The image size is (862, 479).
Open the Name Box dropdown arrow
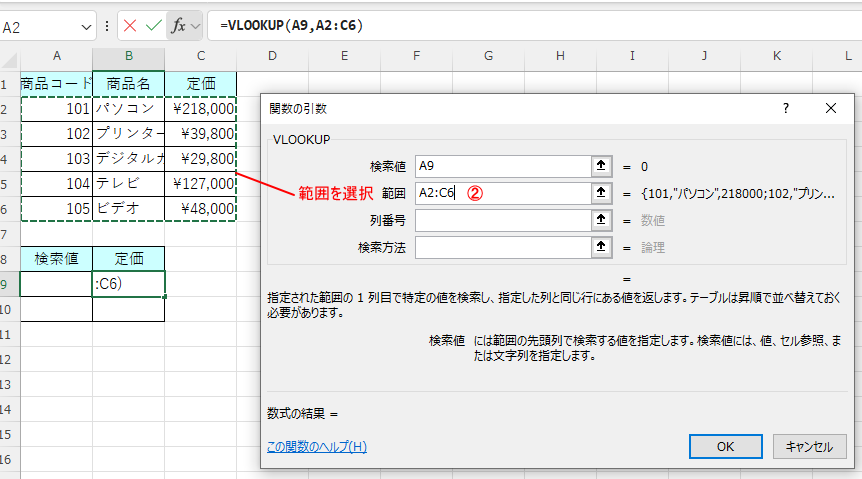(88, 27)
